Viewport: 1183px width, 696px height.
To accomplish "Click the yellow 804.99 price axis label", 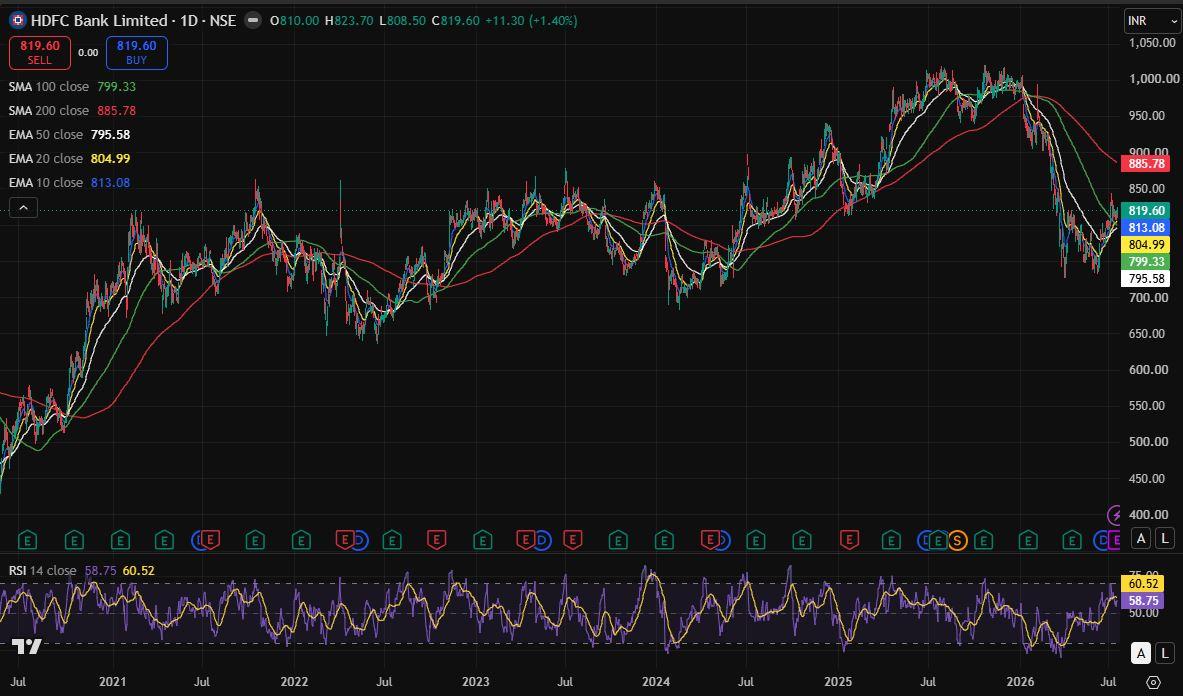I will click(1146, 244).
